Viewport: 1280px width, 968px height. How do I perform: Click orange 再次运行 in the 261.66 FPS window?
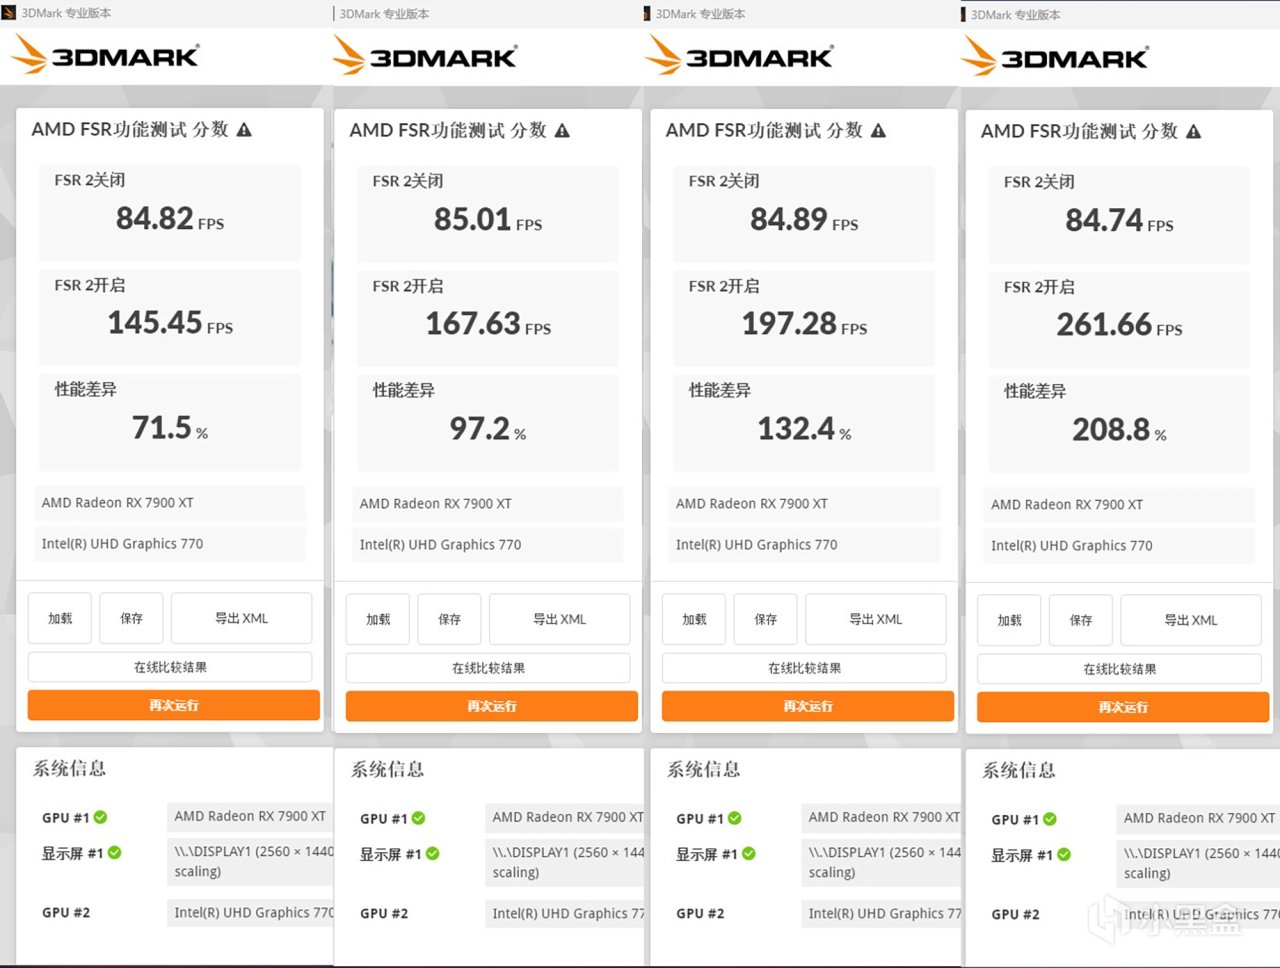[x=1123, y=707]
